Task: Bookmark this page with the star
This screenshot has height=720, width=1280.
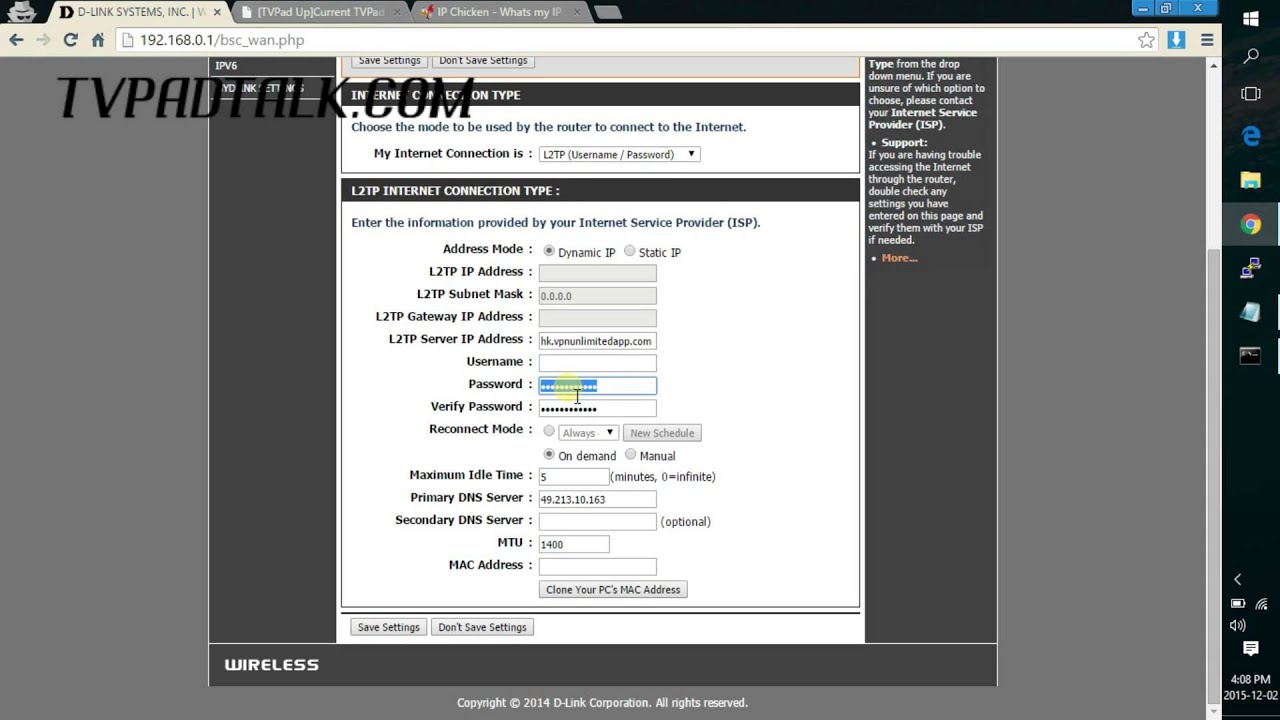Action: pos(1146,40)
